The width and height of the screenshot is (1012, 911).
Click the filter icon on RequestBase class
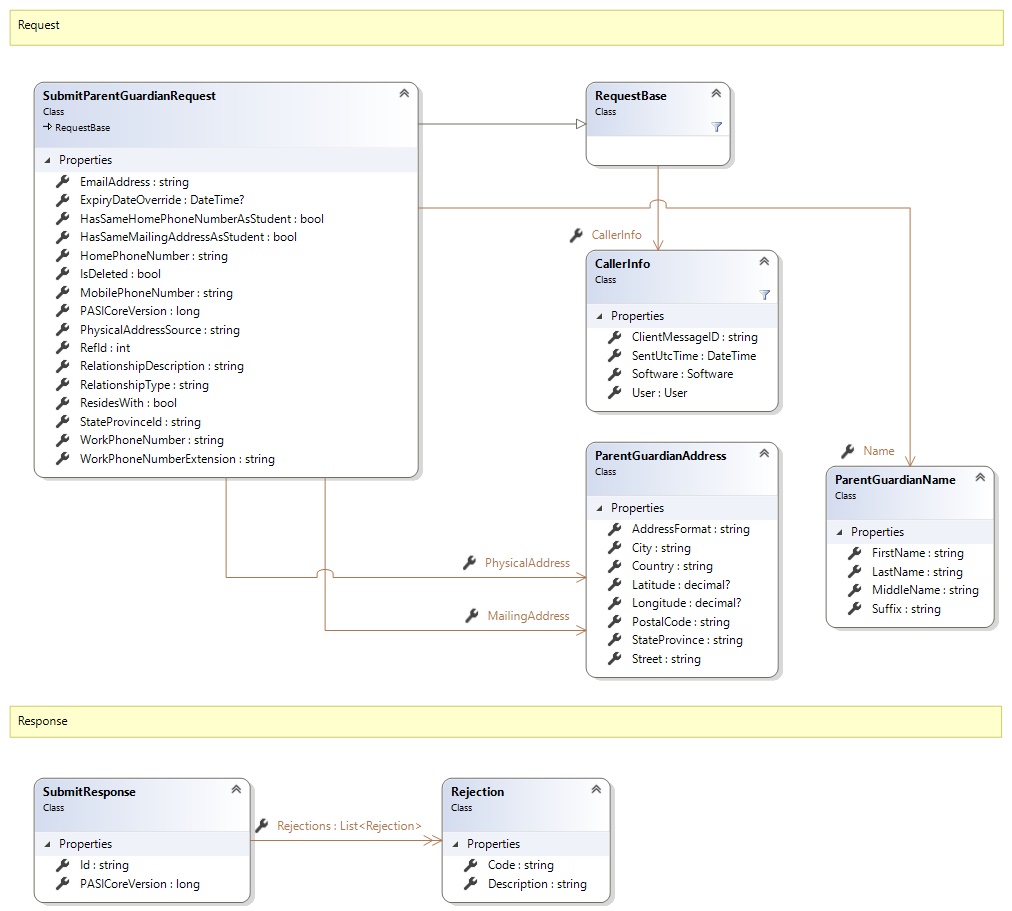pyautogui.click(x=716, y=127)
